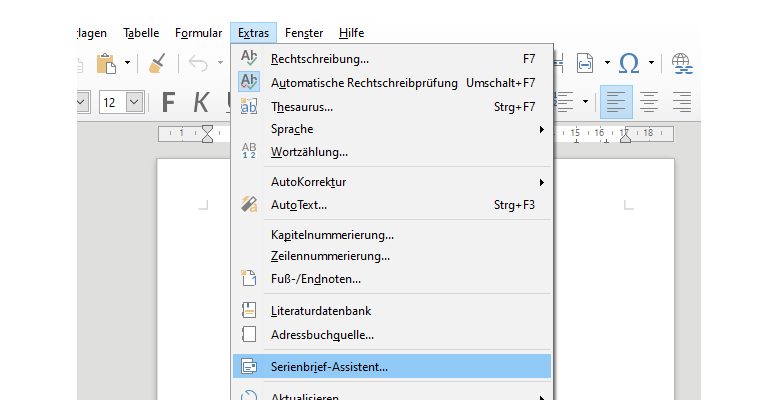Open the Fenster menu
Viewport: 768px width, 400px height.
(303, 33)
